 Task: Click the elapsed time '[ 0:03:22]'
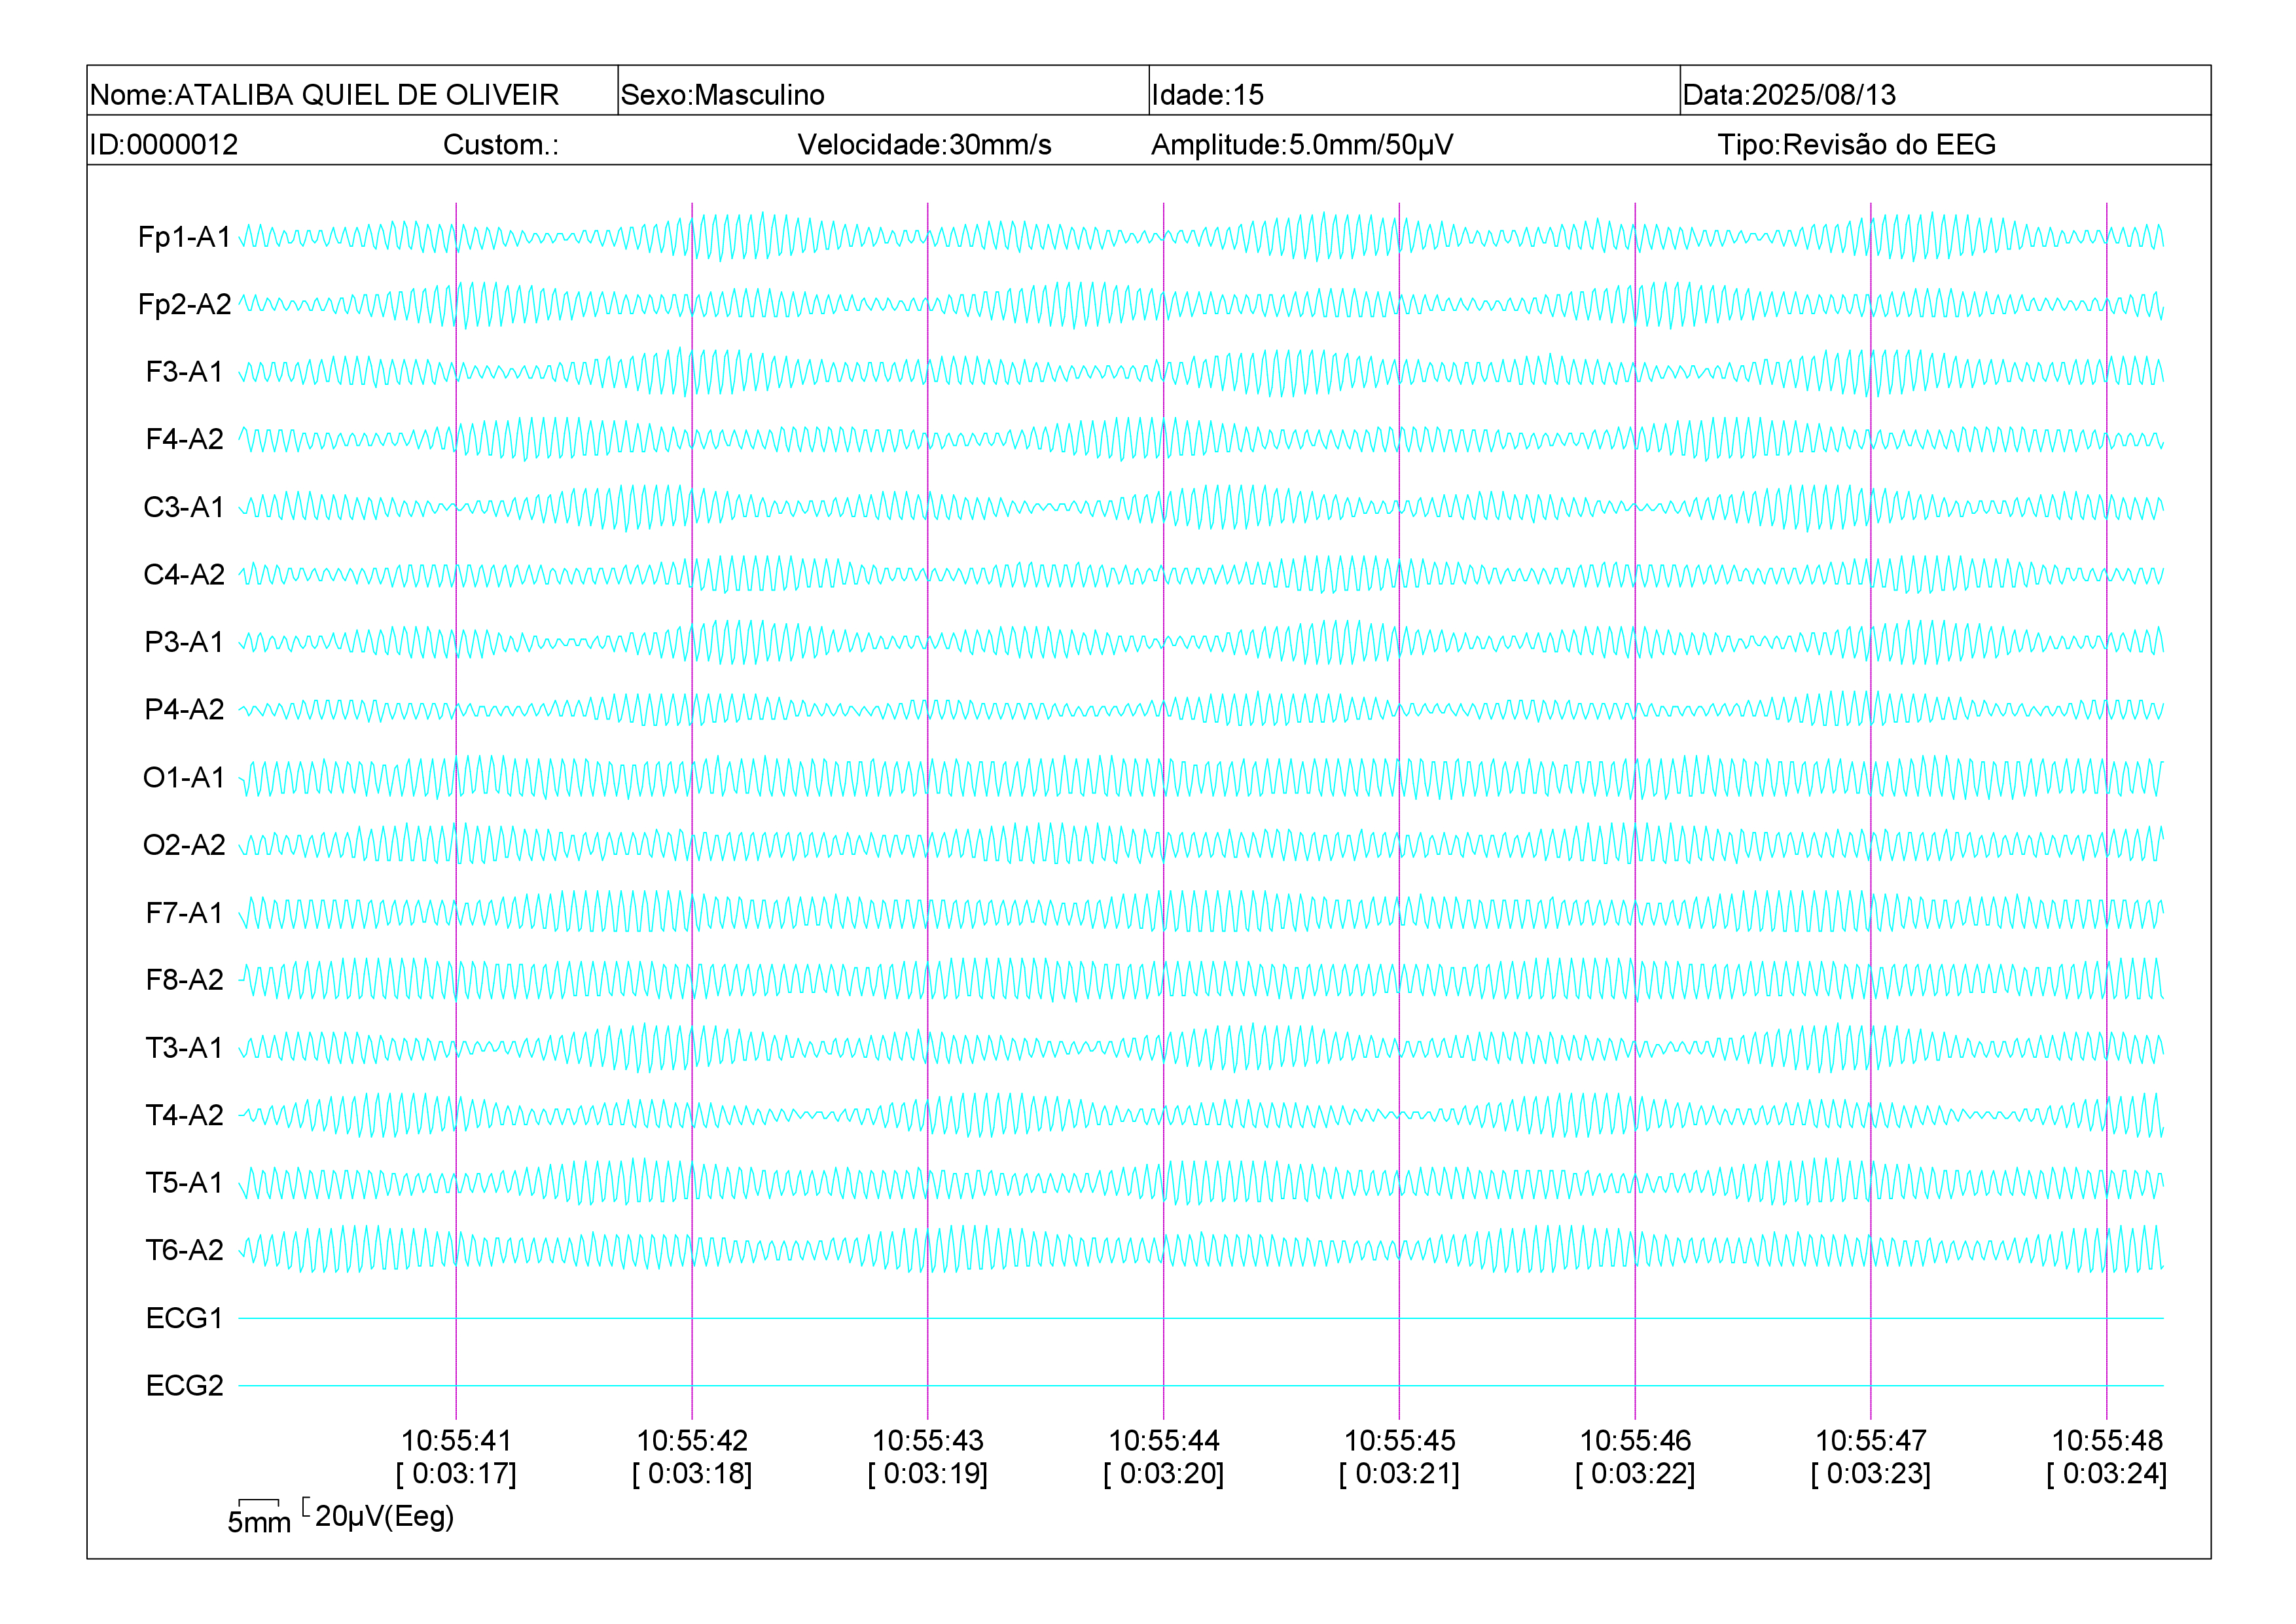click(1635, 1474)
